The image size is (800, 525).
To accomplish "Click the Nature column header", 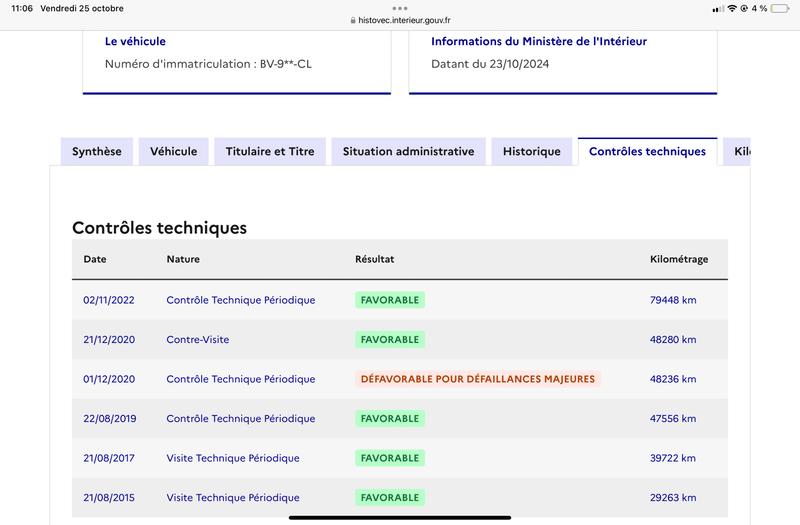I will (183, 259).
